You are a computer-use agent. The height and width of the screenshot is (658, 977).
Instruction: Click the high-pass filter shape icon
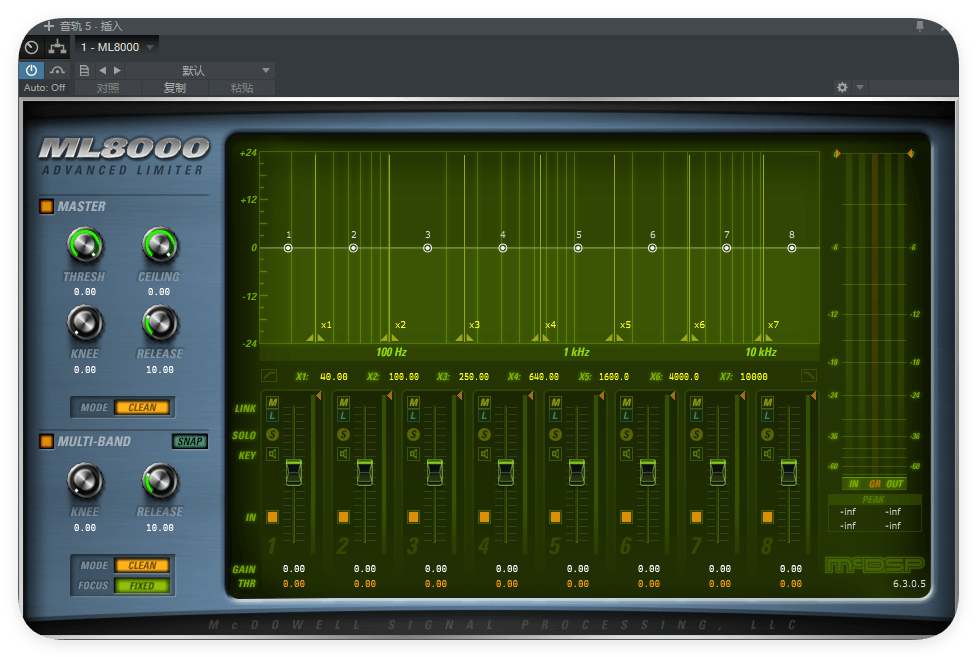269,376
